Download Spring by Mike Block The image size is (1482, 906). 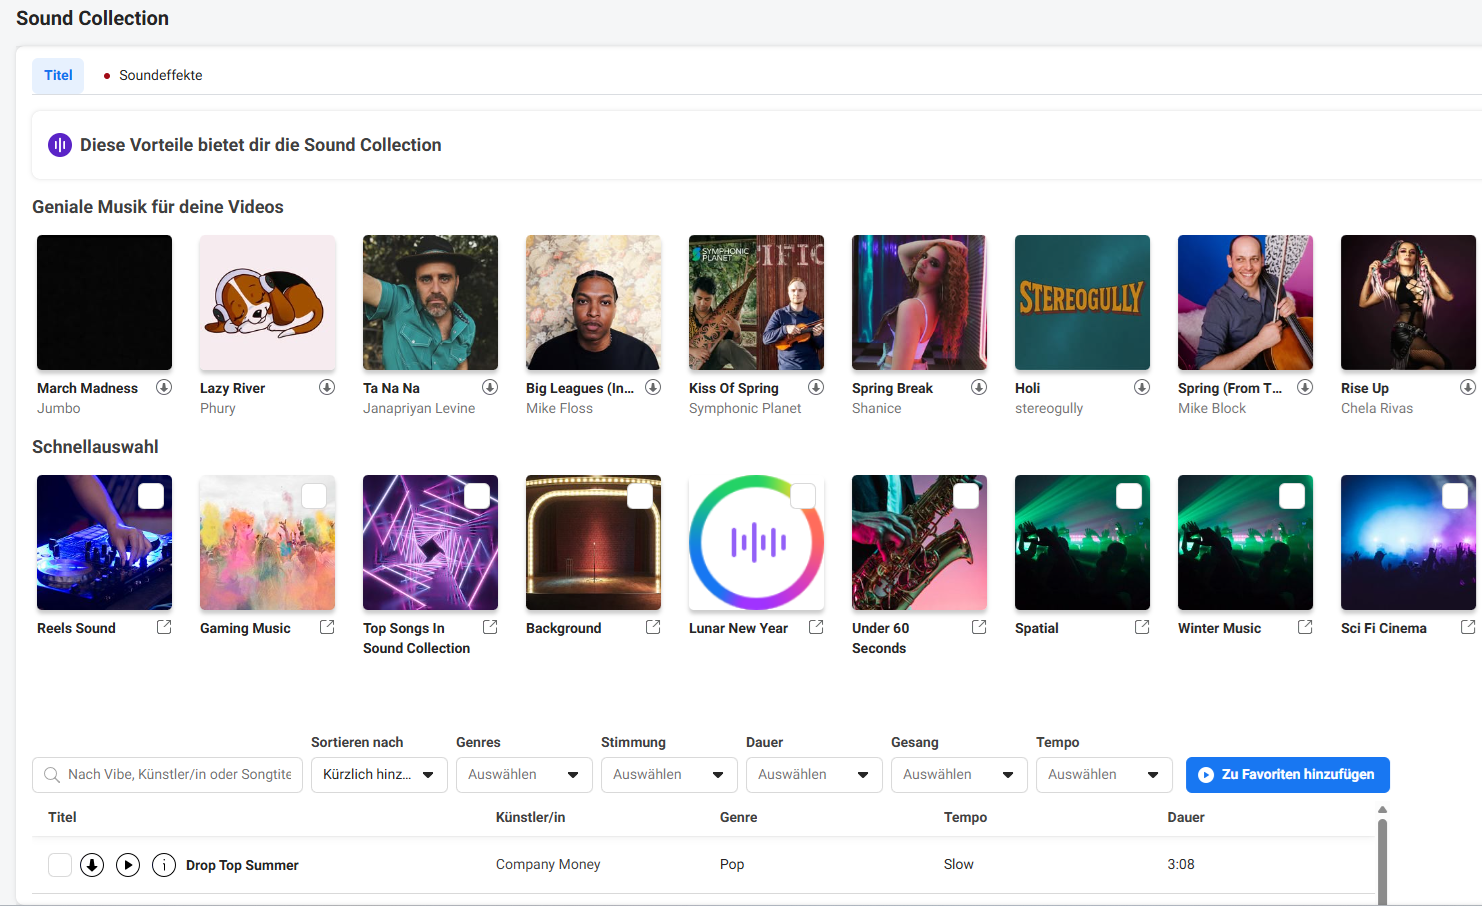point(1305,387)
